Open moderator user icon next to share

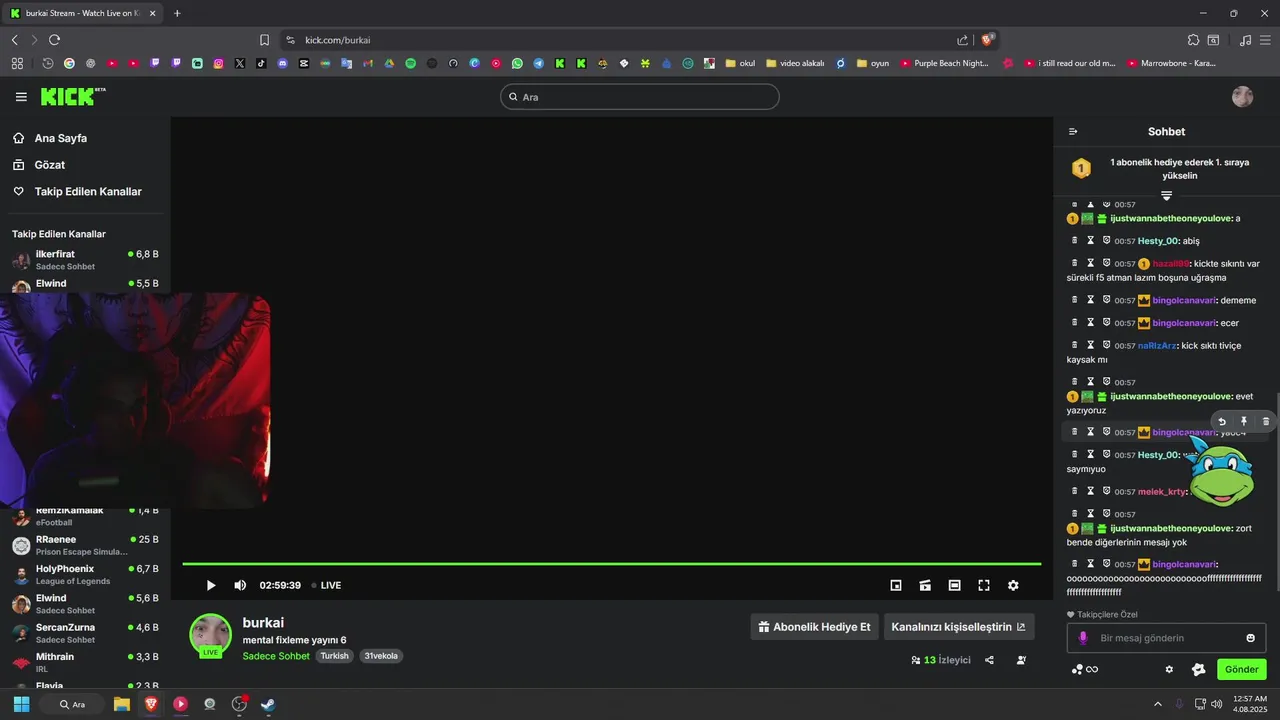pyautogui.click(x=1021, y=660)
